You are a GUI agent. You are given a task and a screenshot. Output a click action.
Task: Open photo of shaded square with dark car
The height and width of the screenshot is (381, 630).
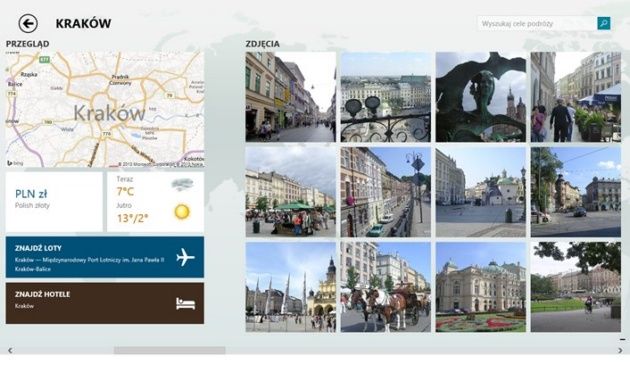576,192
